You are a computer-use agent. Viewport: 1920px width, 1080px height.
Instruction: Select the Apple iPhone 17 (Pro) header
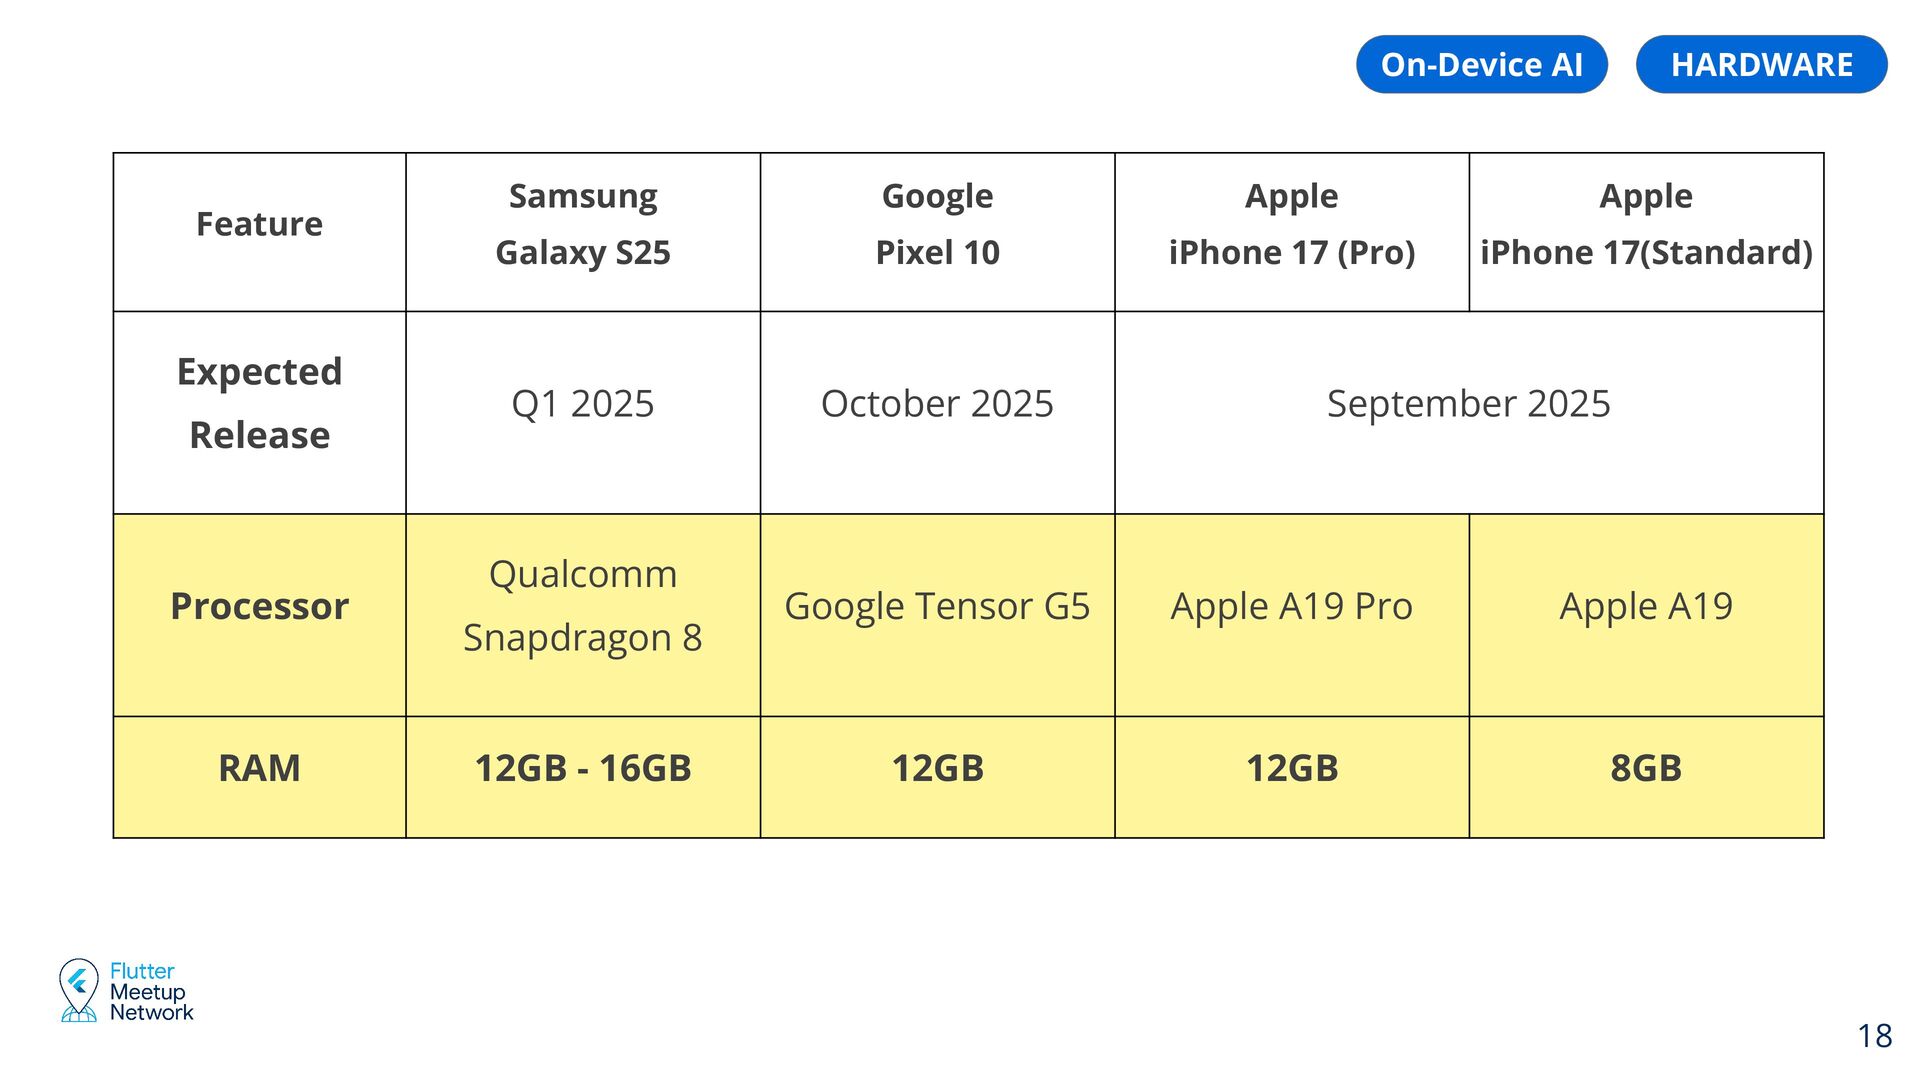pyautogui.click(x=1291, y=225)
